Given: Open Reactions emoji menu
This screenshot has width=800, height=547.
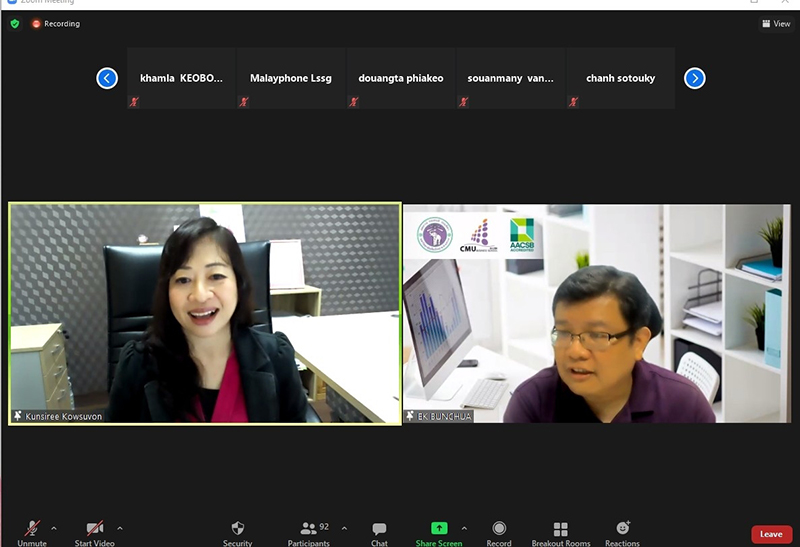Looking at the screenshot, I should [x=622, y=533].
